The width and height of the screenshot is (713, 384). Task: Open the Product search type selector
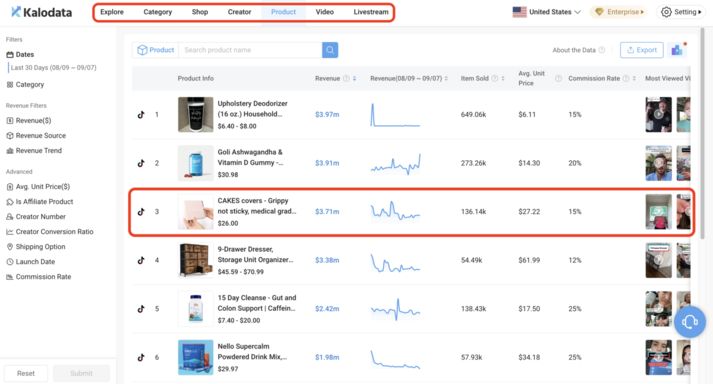point(156,50)
